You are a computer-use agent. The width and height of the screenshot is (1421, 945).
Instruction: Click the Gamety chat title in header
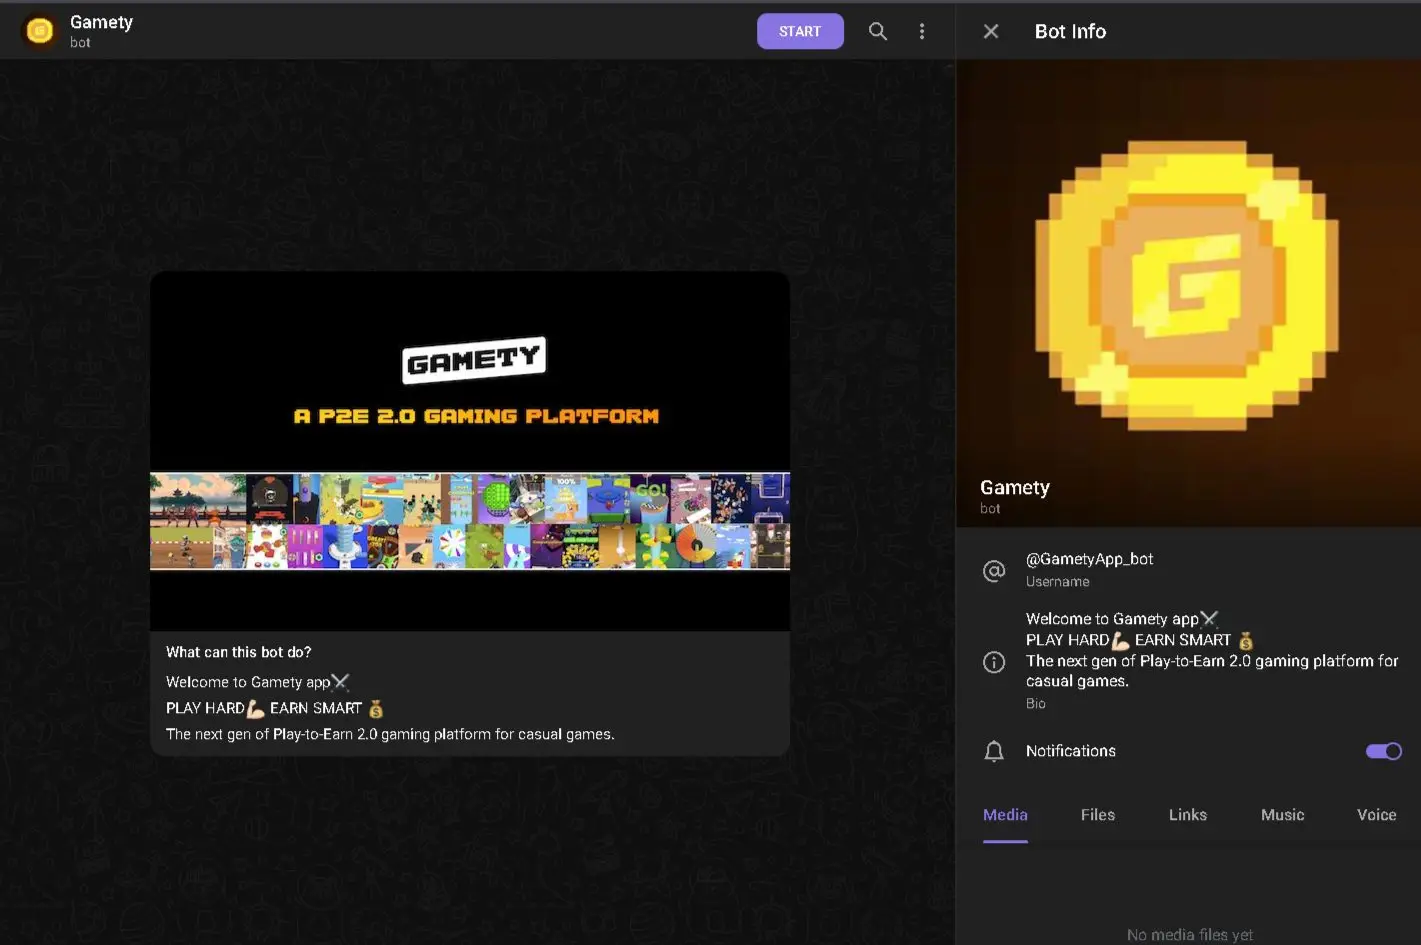point(101,22)
